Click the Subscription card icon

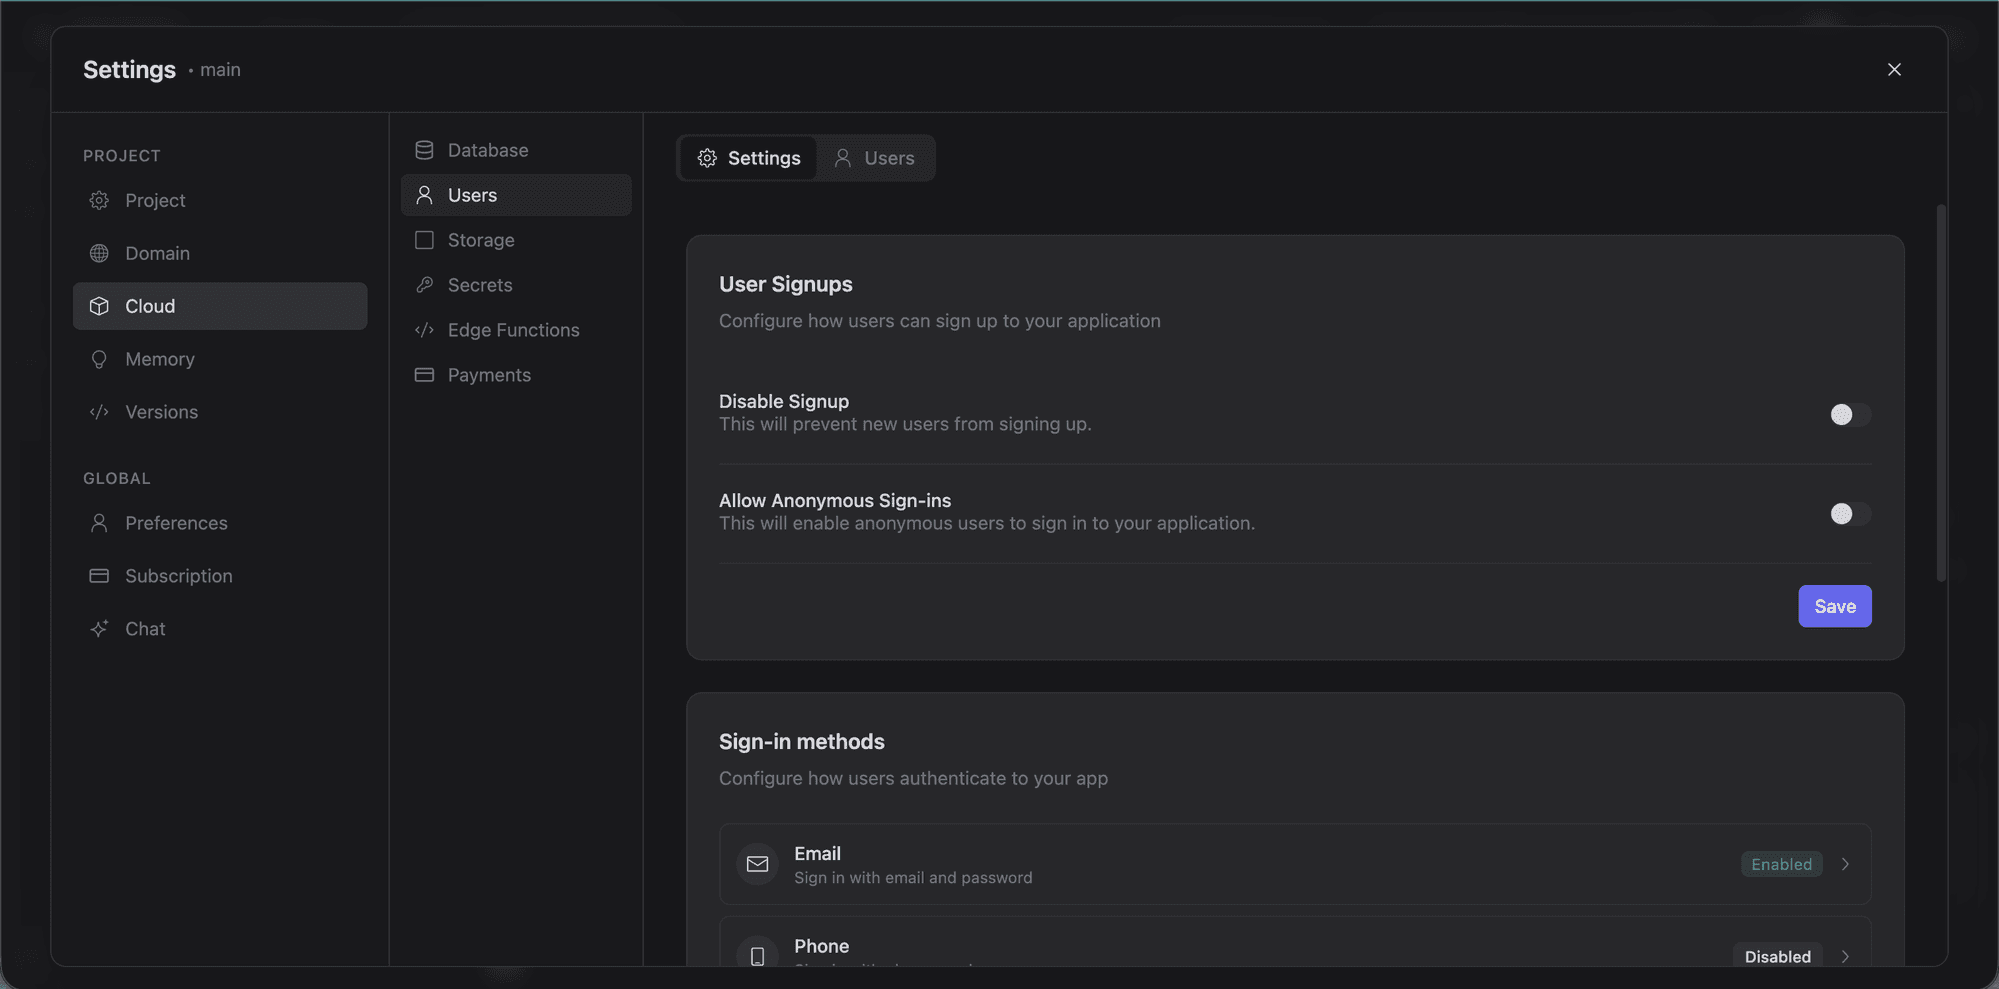click(99, 576)
